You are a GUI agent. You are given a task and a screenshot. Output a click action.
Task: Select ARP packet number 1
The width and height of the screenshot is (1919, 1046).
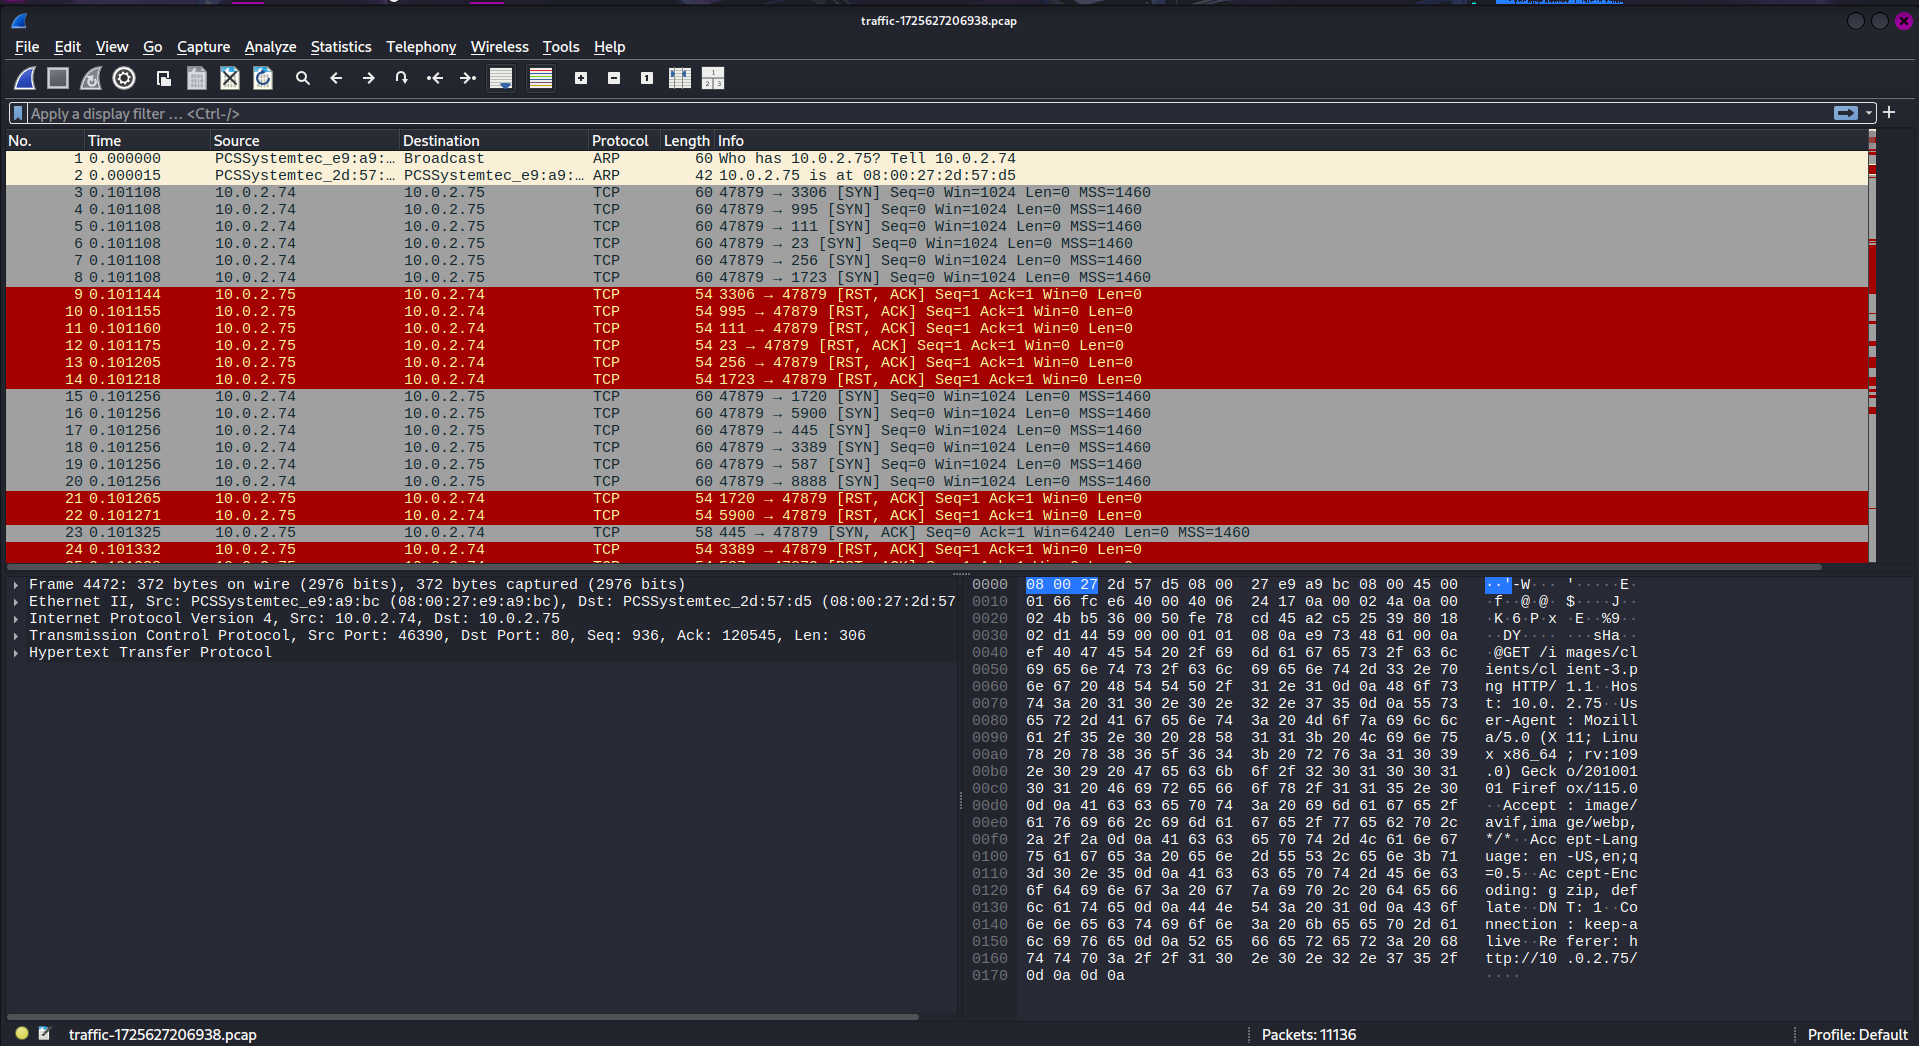[936, 159]
